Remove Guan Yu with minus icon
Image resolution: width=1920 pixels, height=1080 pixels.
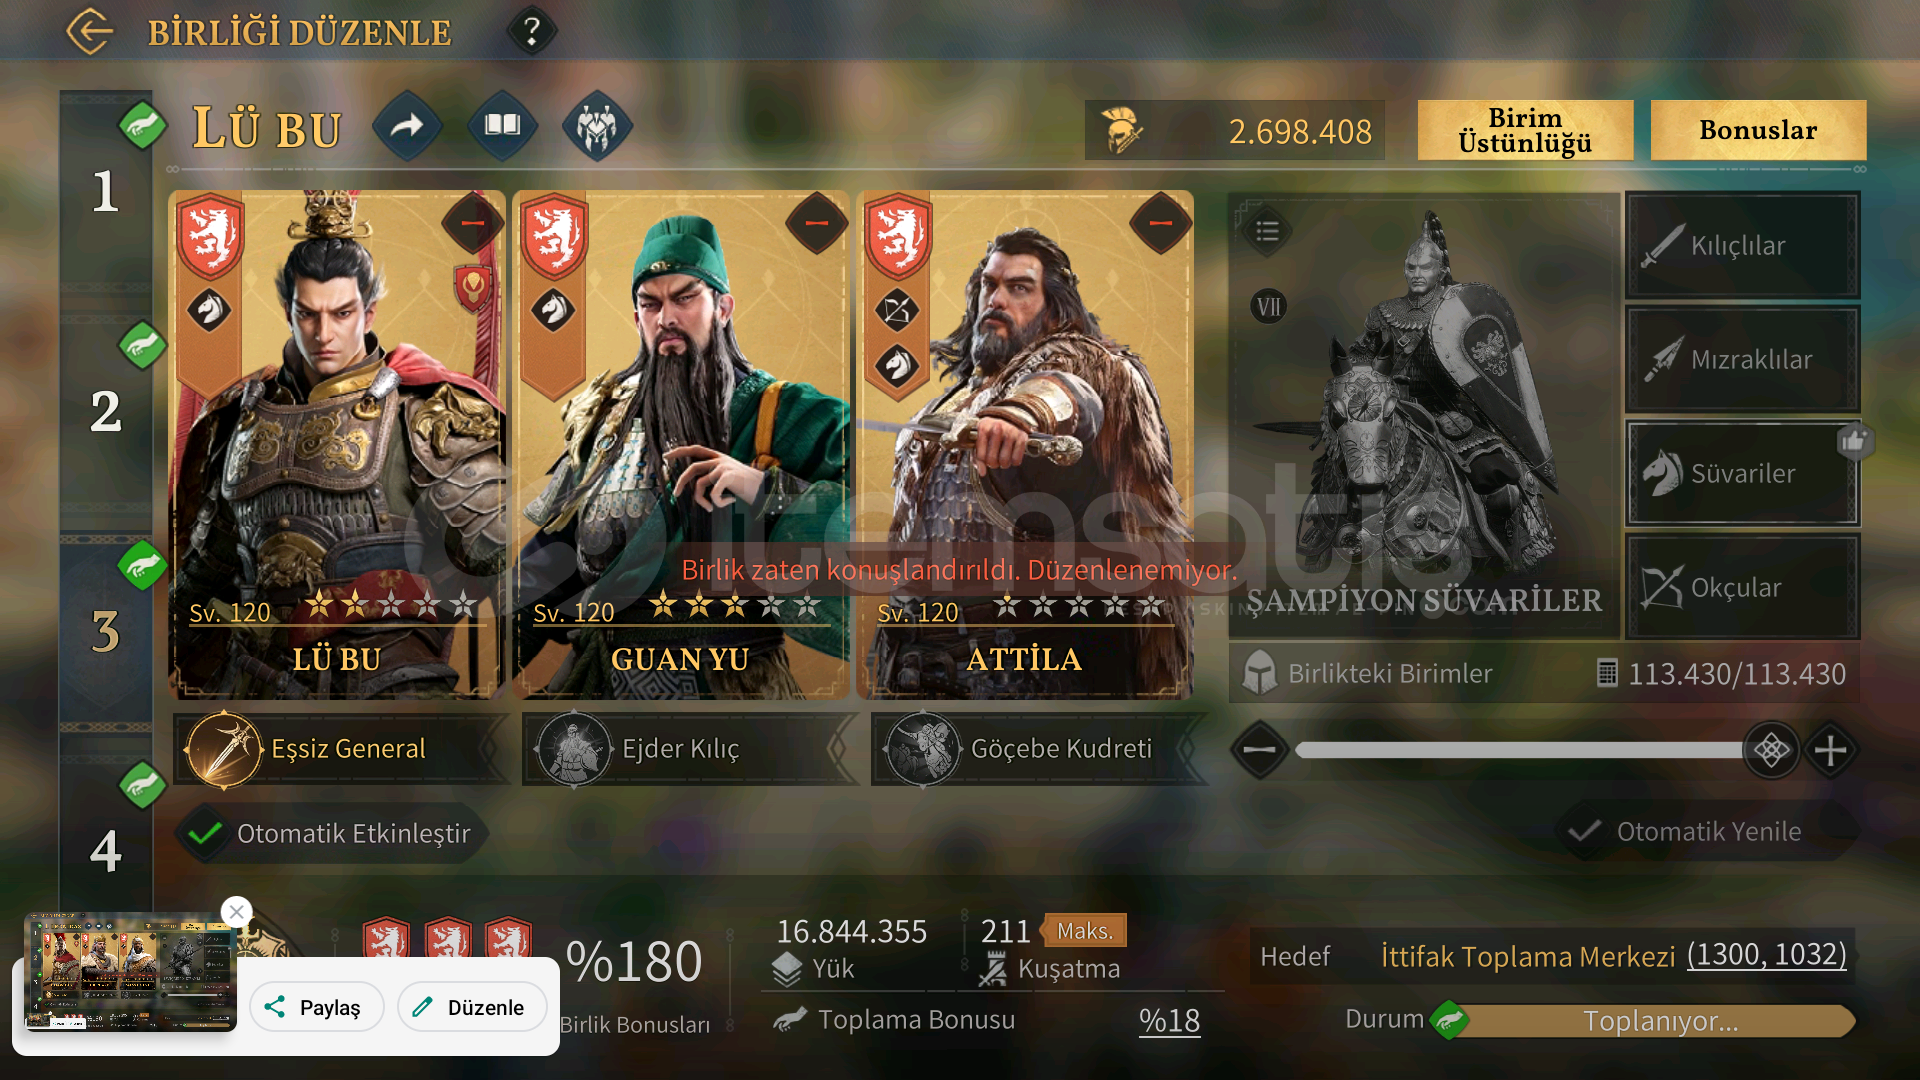(816, 222)
